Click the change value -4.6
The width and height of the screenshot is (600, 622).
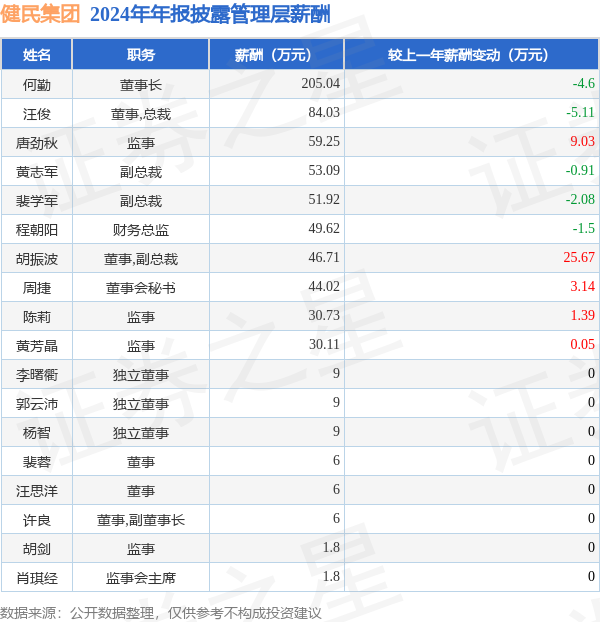(583, 83)
